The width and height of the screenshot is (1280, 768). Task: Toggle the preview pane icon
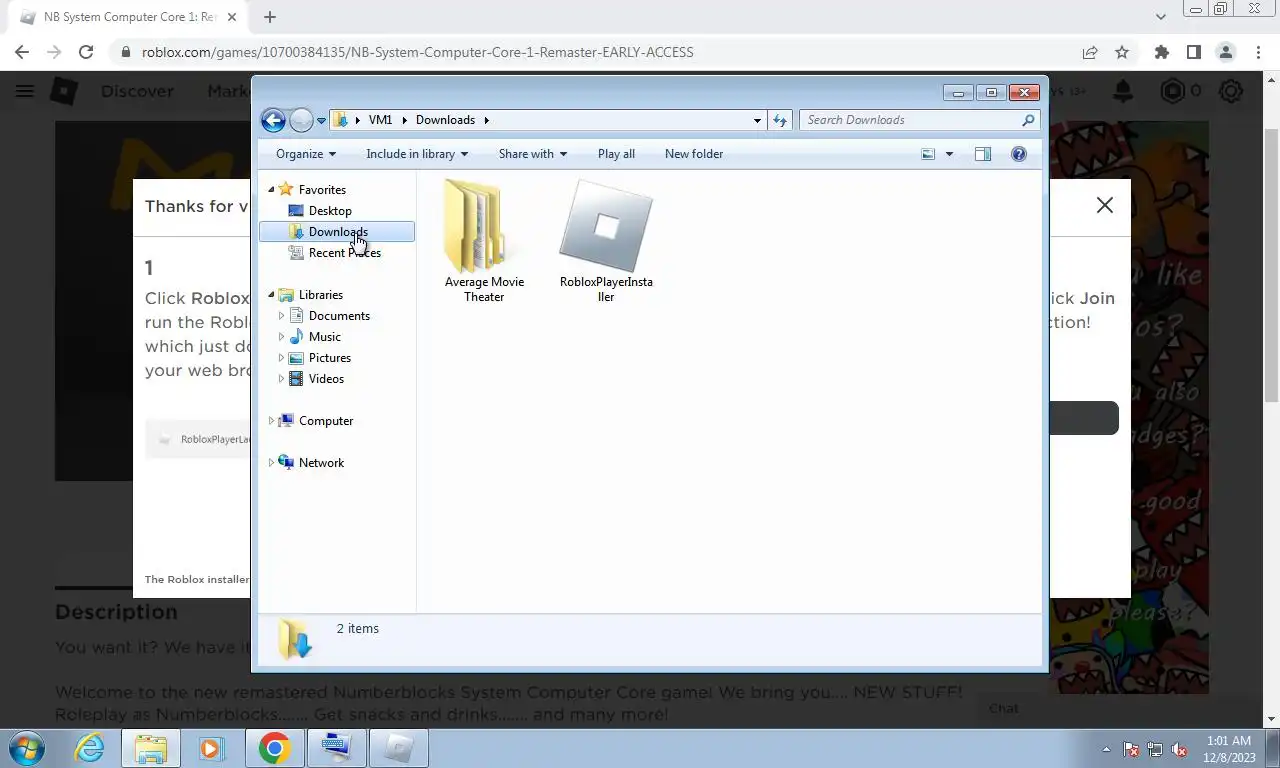pos(983,154)
